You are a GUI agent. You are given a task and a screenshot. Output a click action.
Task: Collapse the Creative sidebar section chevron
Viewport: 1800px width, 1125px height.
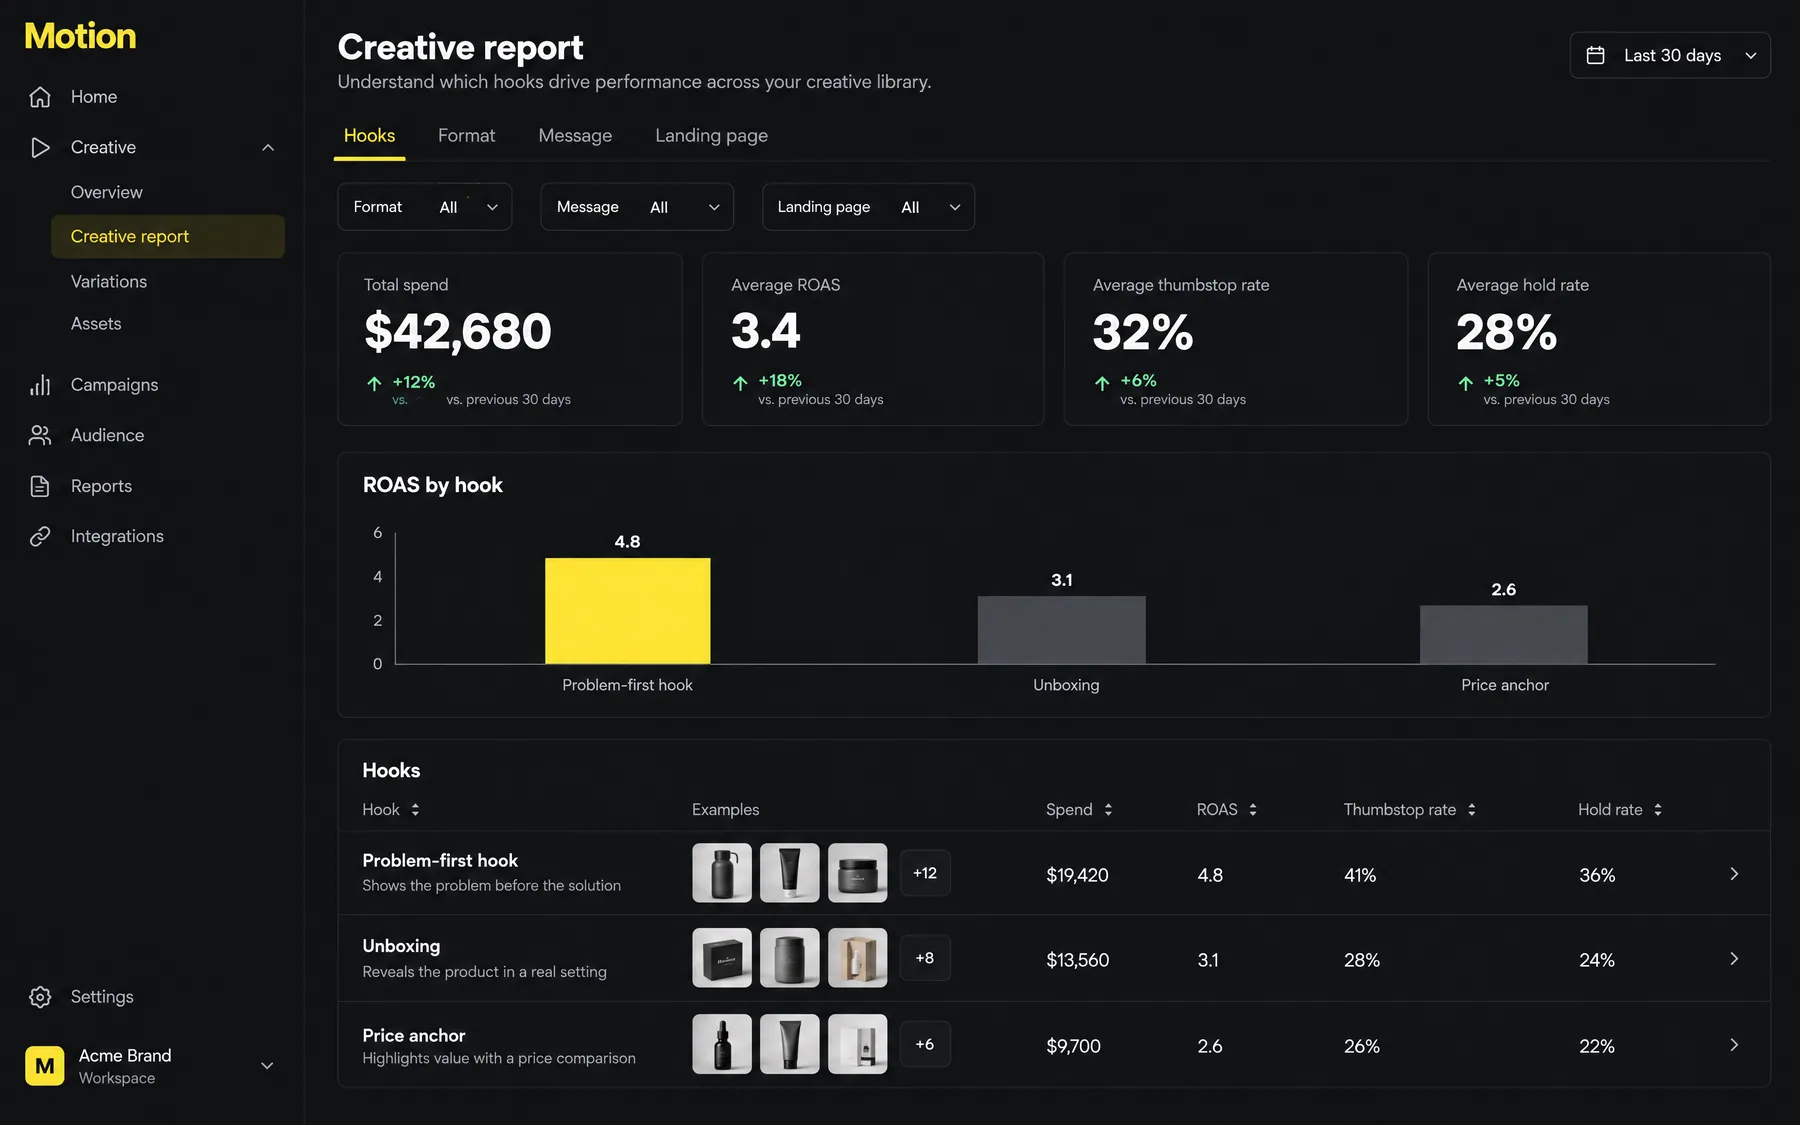(268, 147)
